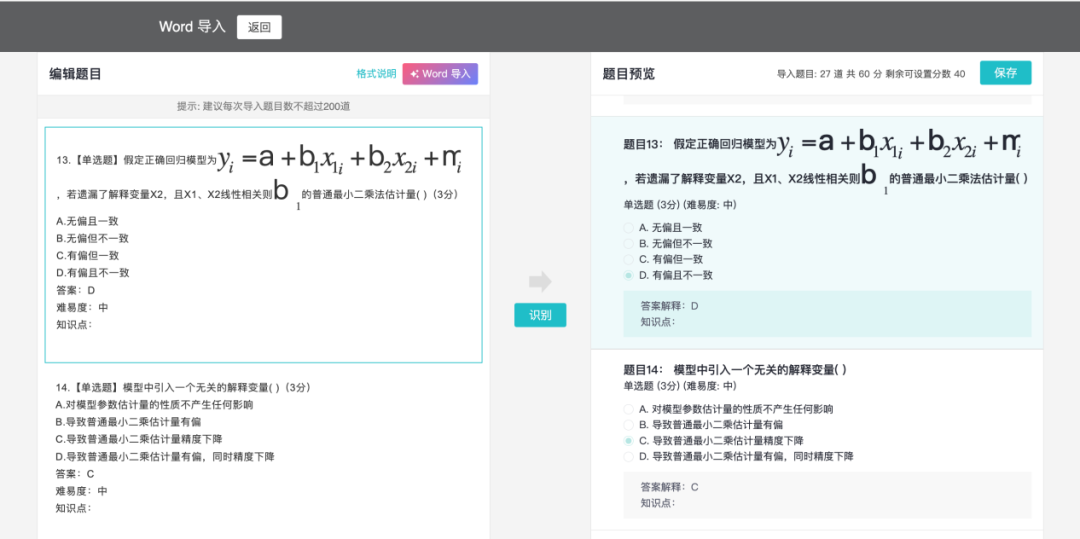
Task: Select option B 无偏但不一致 in question 13
Action: 629,244
